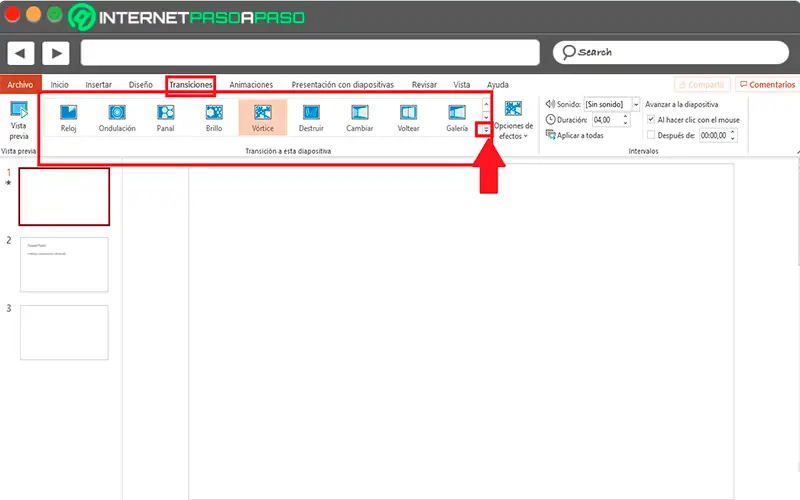Screen dimensions: 800x500
Task: Click the browser back arrow button
Action: [20, 53]
